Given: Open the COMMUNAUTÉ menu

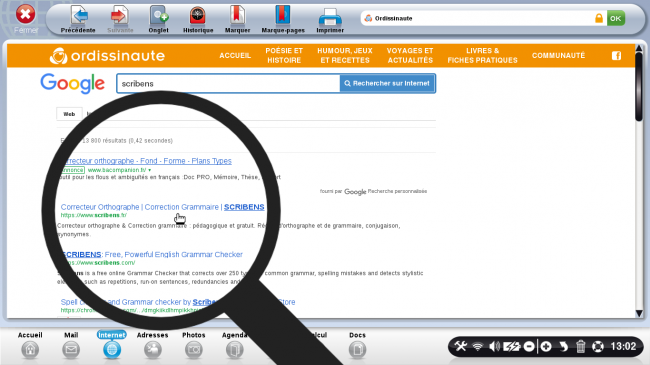Looking at the screenshot, I should click(x=558, y=56).
